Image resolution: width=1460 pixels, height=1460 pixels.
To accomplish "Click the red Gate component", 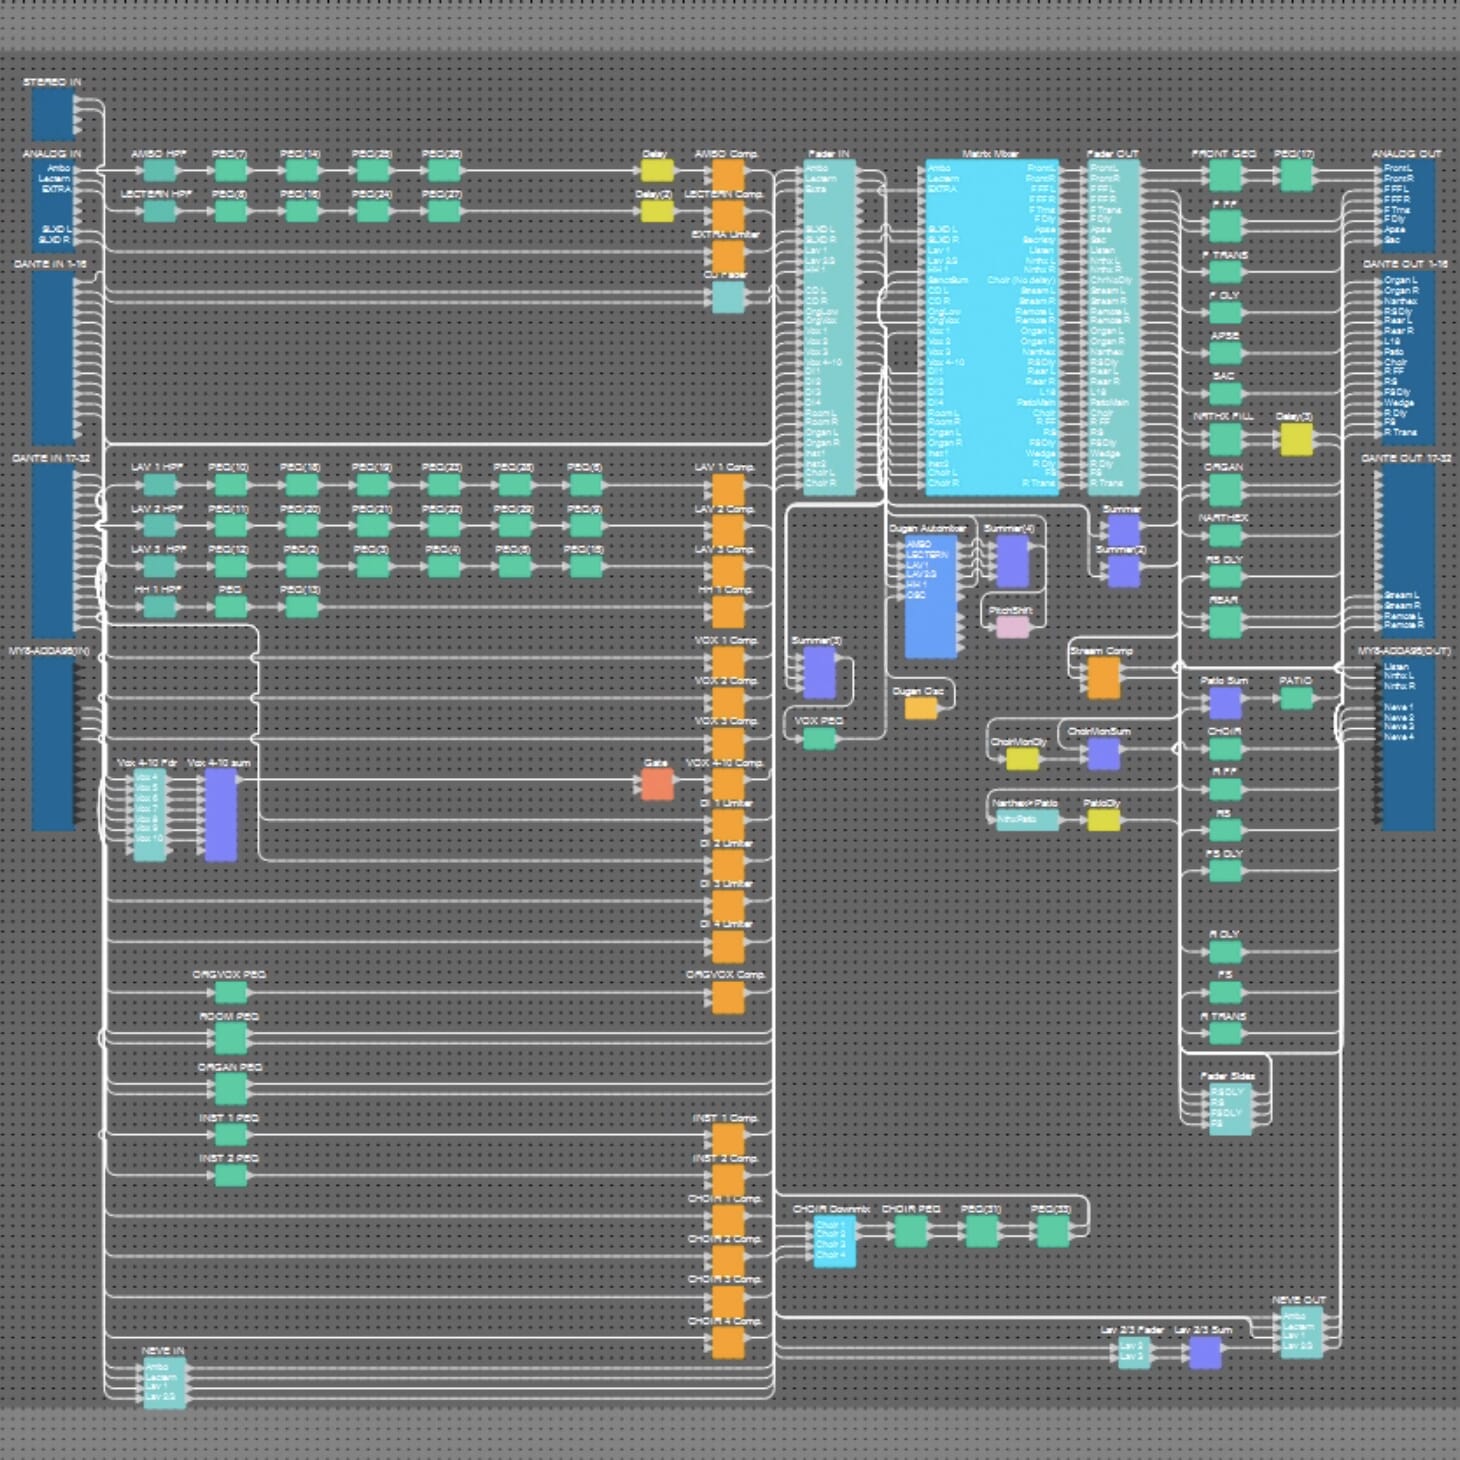I will click(x=657, y=784).
